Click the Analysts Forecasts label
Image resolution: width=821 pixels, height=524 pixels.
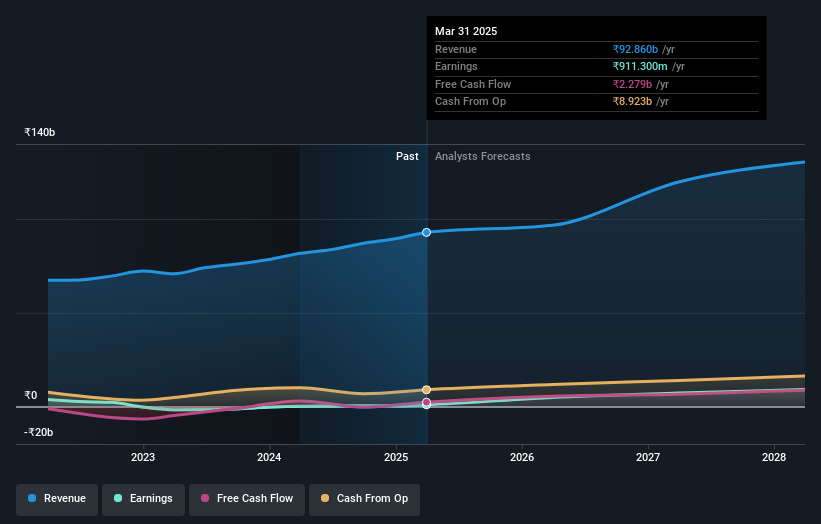tap(482, 157)
